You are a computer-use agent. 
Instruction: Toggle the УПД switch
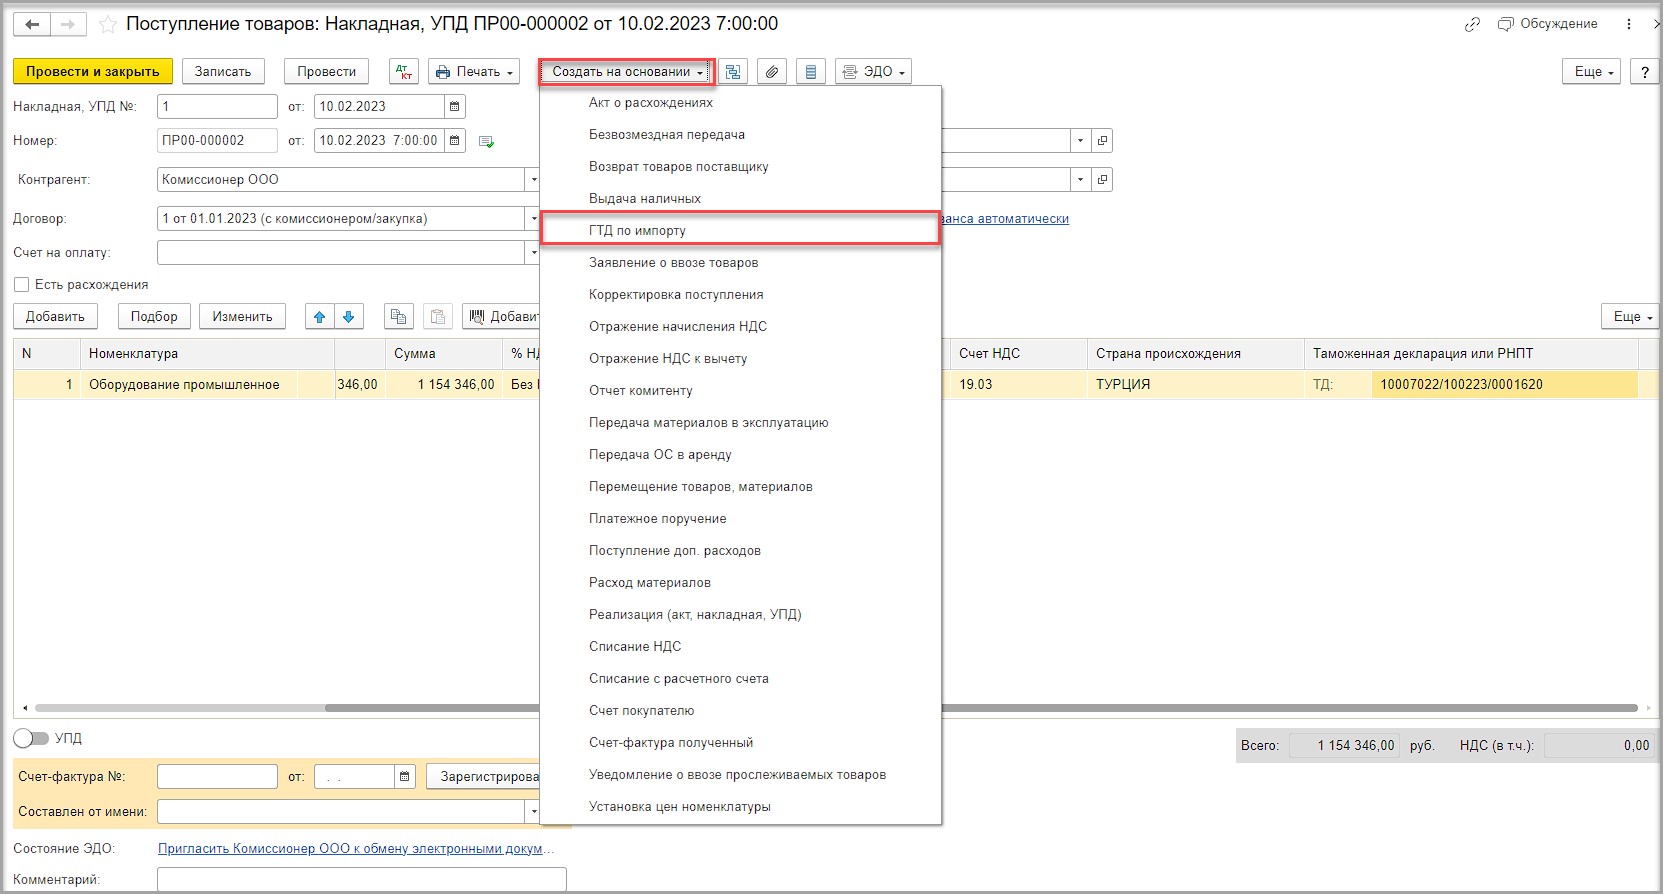point(31,738)
